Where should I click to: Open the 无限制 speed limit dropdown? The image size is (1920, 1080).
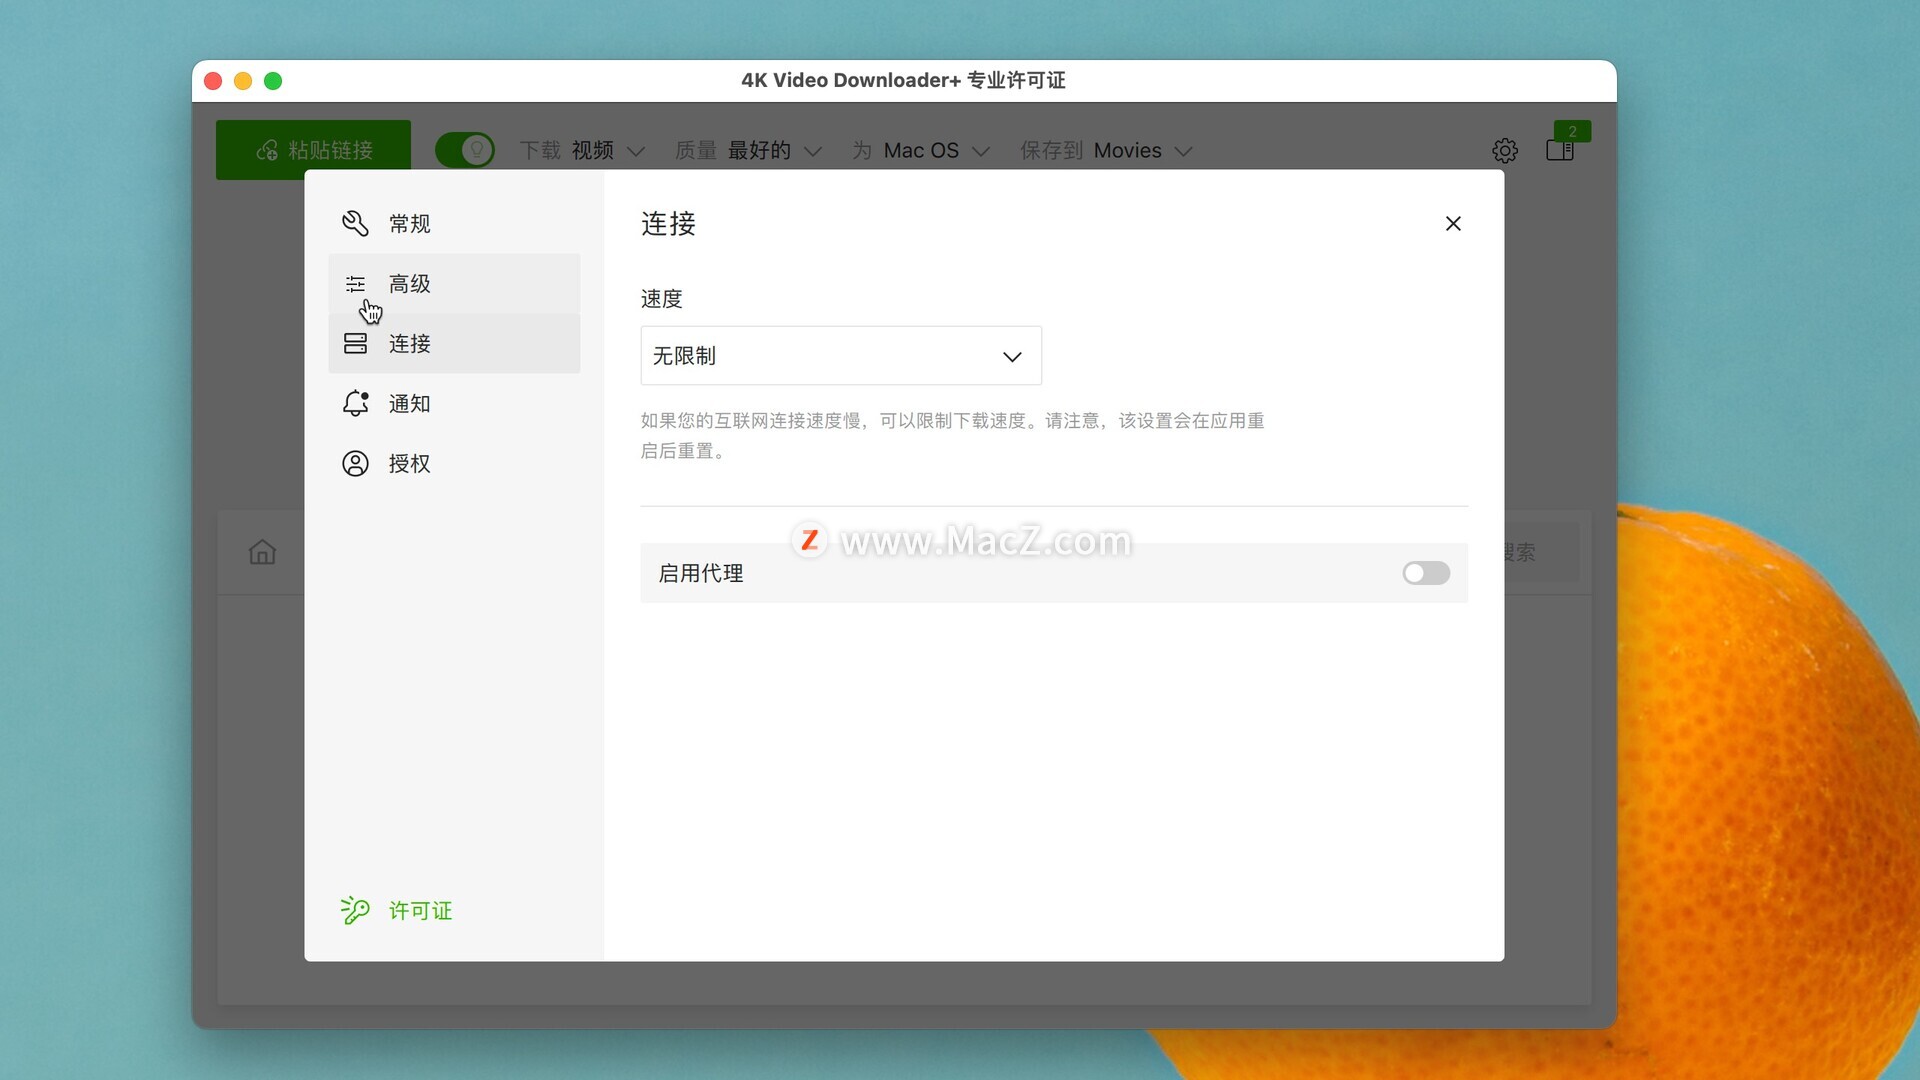[x=841, y=356]
